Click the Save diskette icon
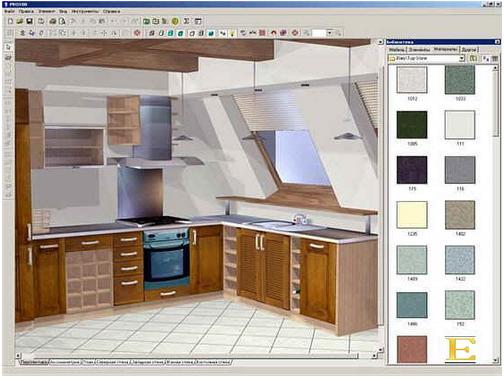Screen dimensions: 504x378 (29, 21)
